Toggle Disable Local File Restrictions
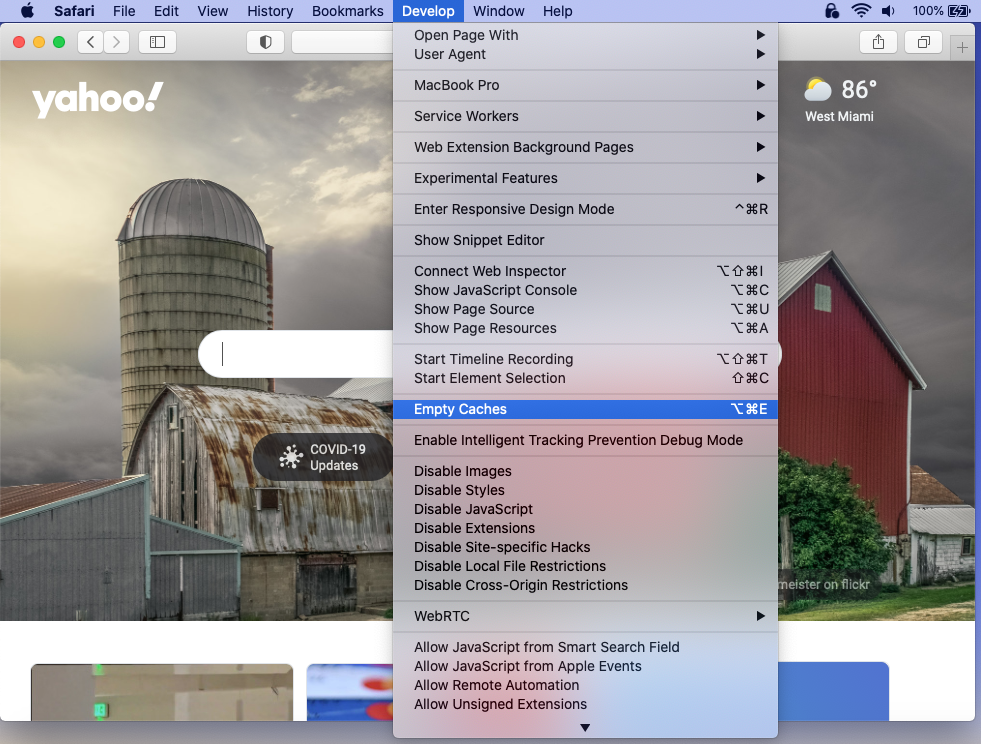This screenshot has width=981, height=744. pos(585,566)
